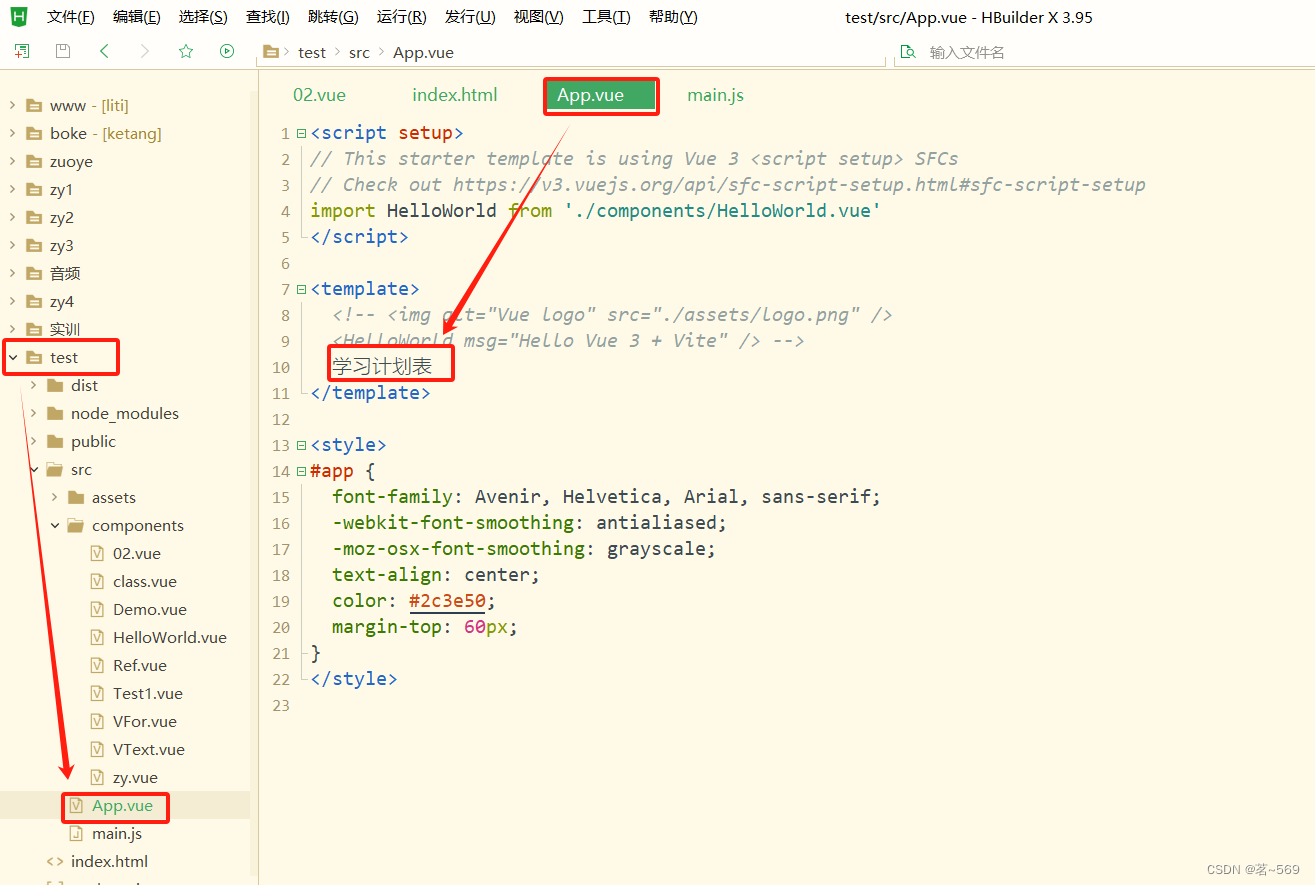Fold the style block at line 13

click(301, 445)
